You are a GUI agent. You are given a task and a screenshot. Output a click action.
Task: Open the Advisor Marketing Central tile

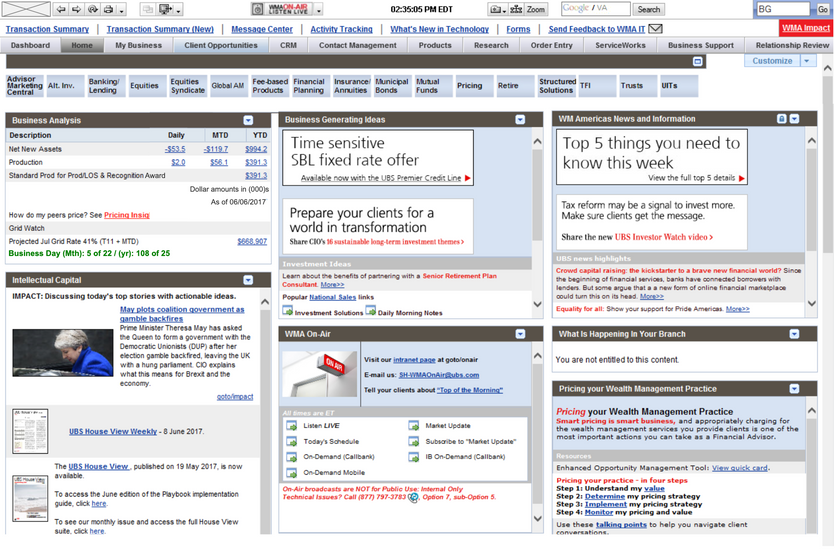point(24,86)
